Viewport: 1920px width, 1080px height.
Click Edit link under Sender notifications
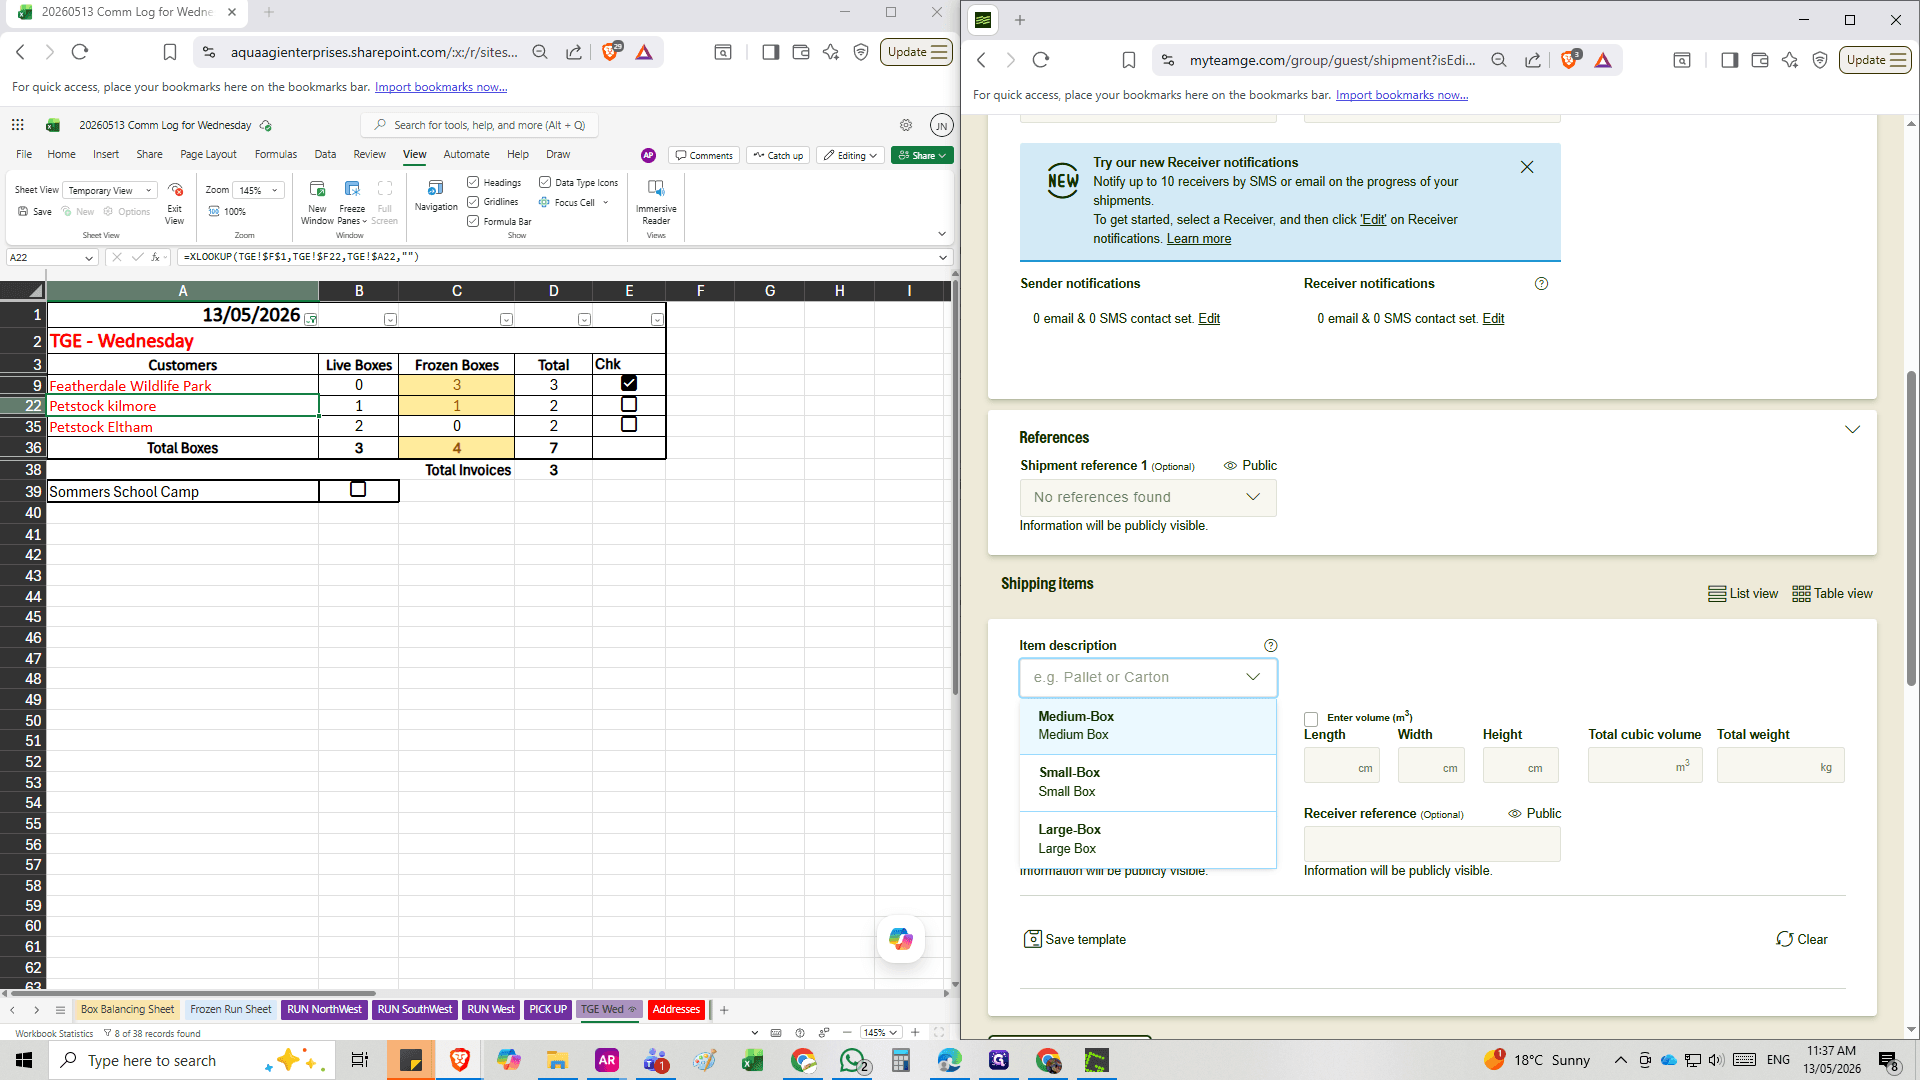pyautogui.click(x=1209, y=319)
